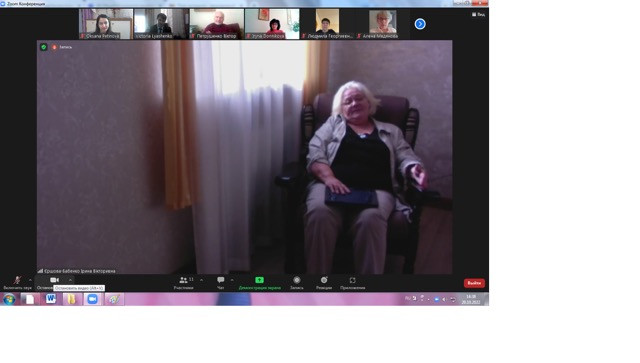The height and width of the screenshot is (363, 640).
Task: Click the red leave meeting button
Action: pos(474,283)
